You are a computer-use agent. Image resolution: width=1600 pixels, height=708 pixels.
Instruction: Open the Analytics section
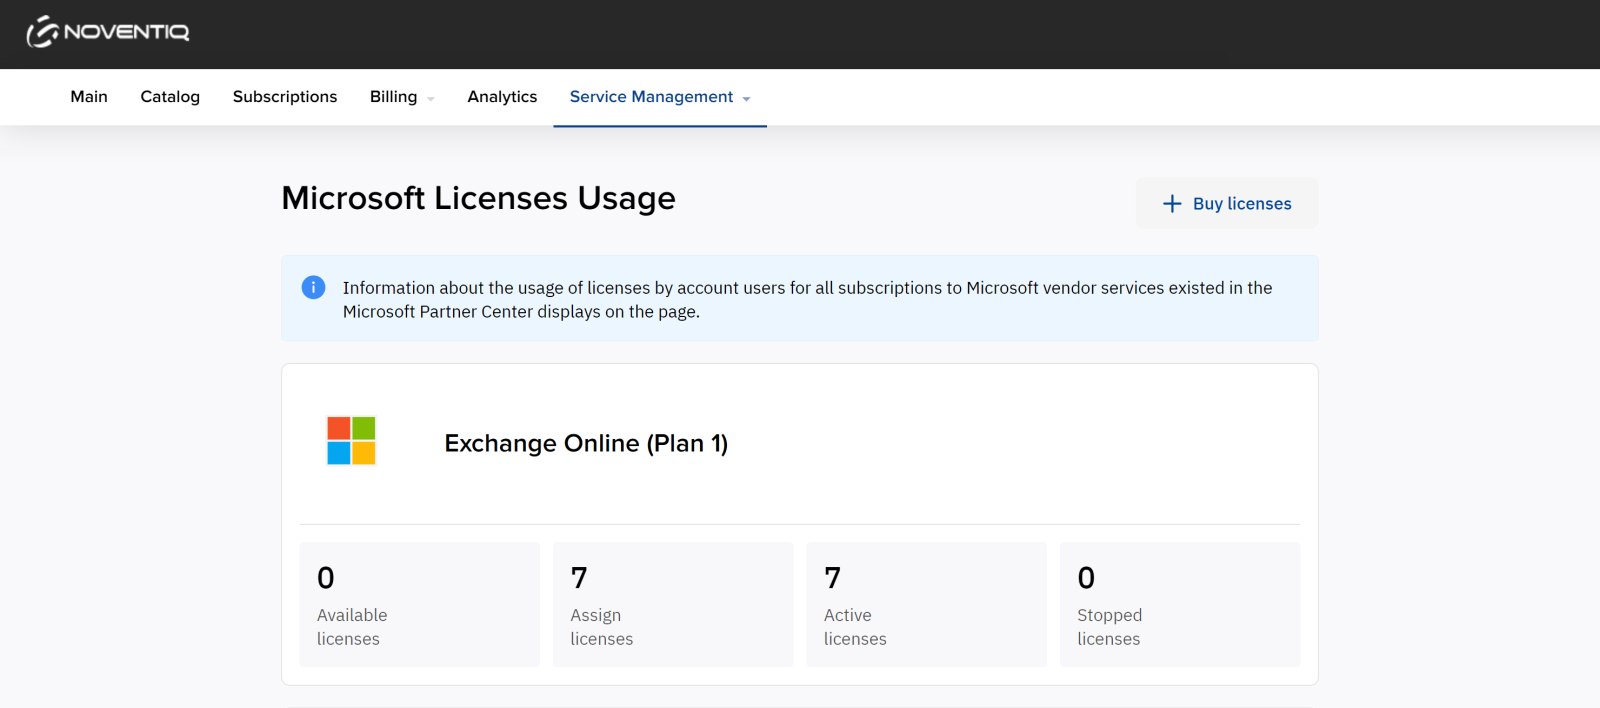tap(502, 97)
